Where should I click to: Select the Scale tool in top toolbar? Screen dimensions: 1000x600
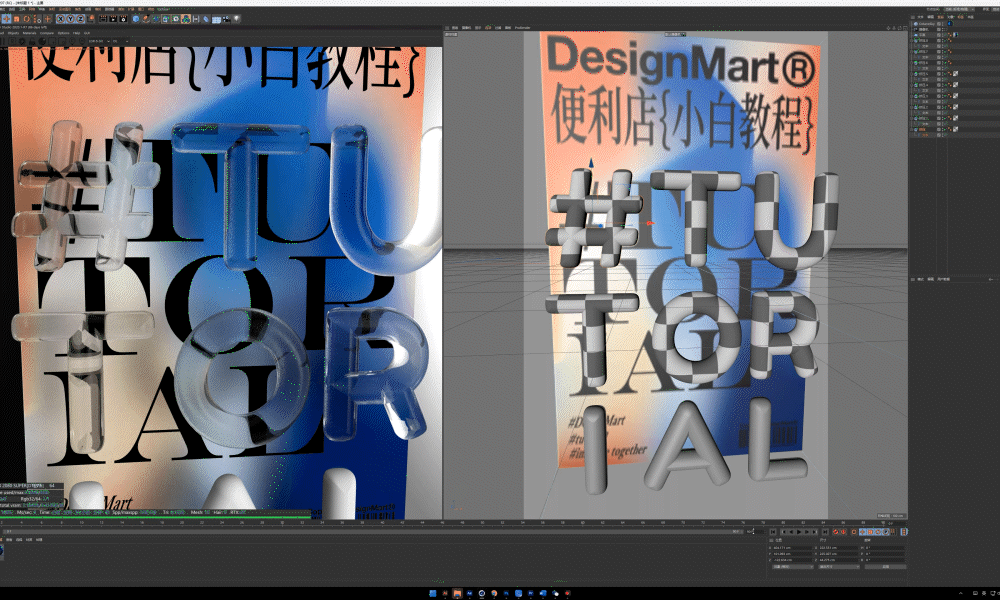17,19
